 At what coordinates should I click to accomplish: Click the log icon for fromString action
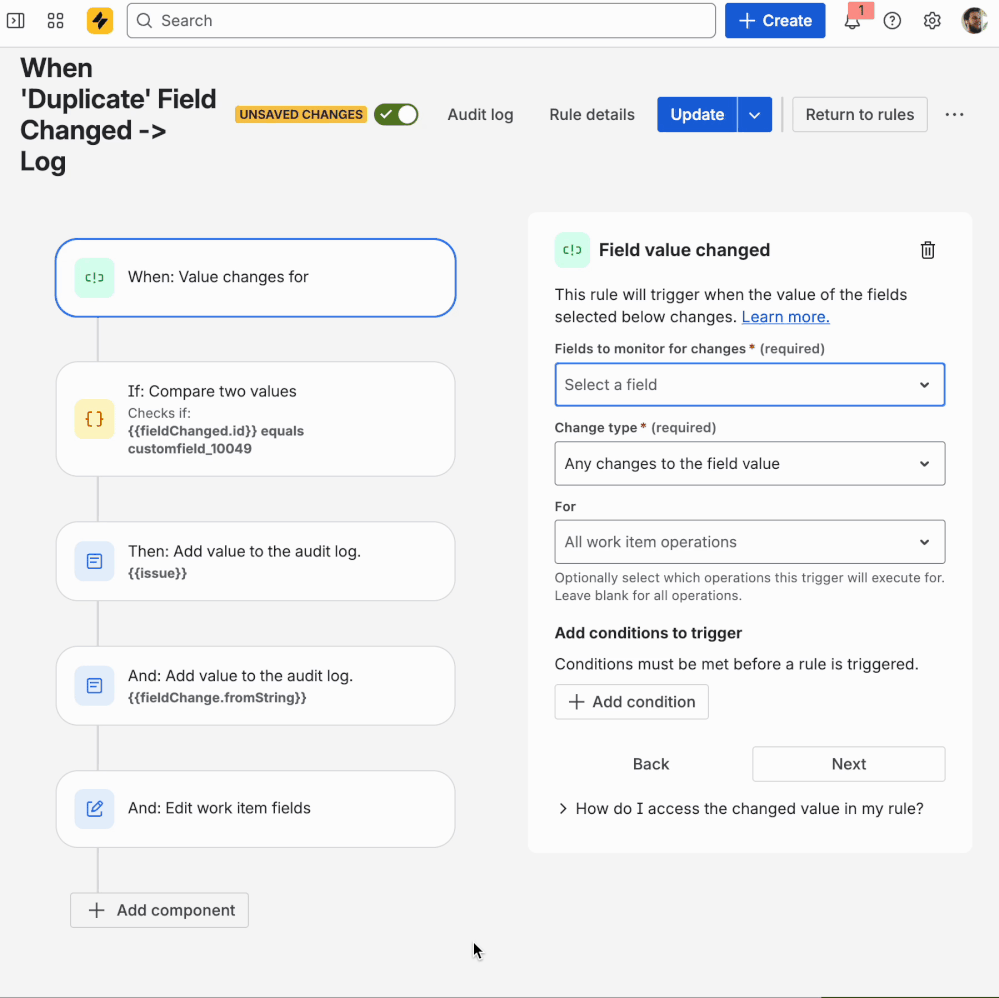(x=94, y=686)
